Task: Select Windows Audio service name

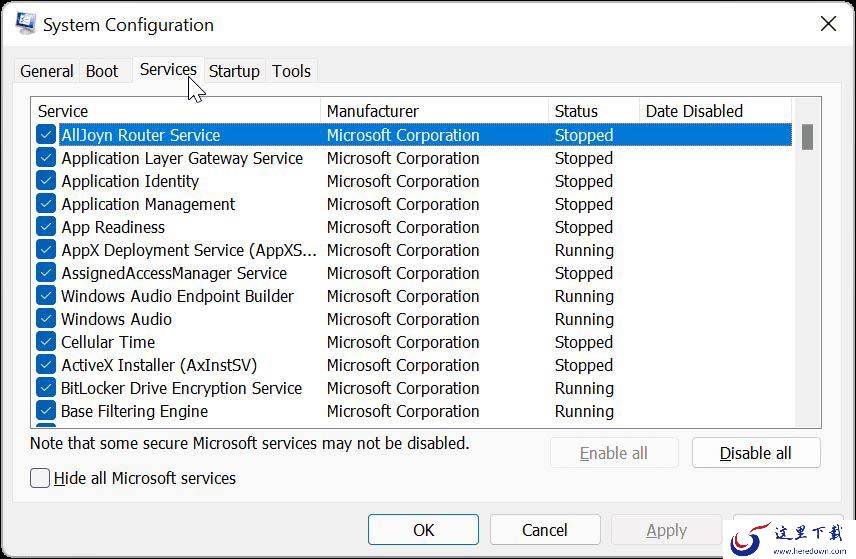Action: pos(116,318)
